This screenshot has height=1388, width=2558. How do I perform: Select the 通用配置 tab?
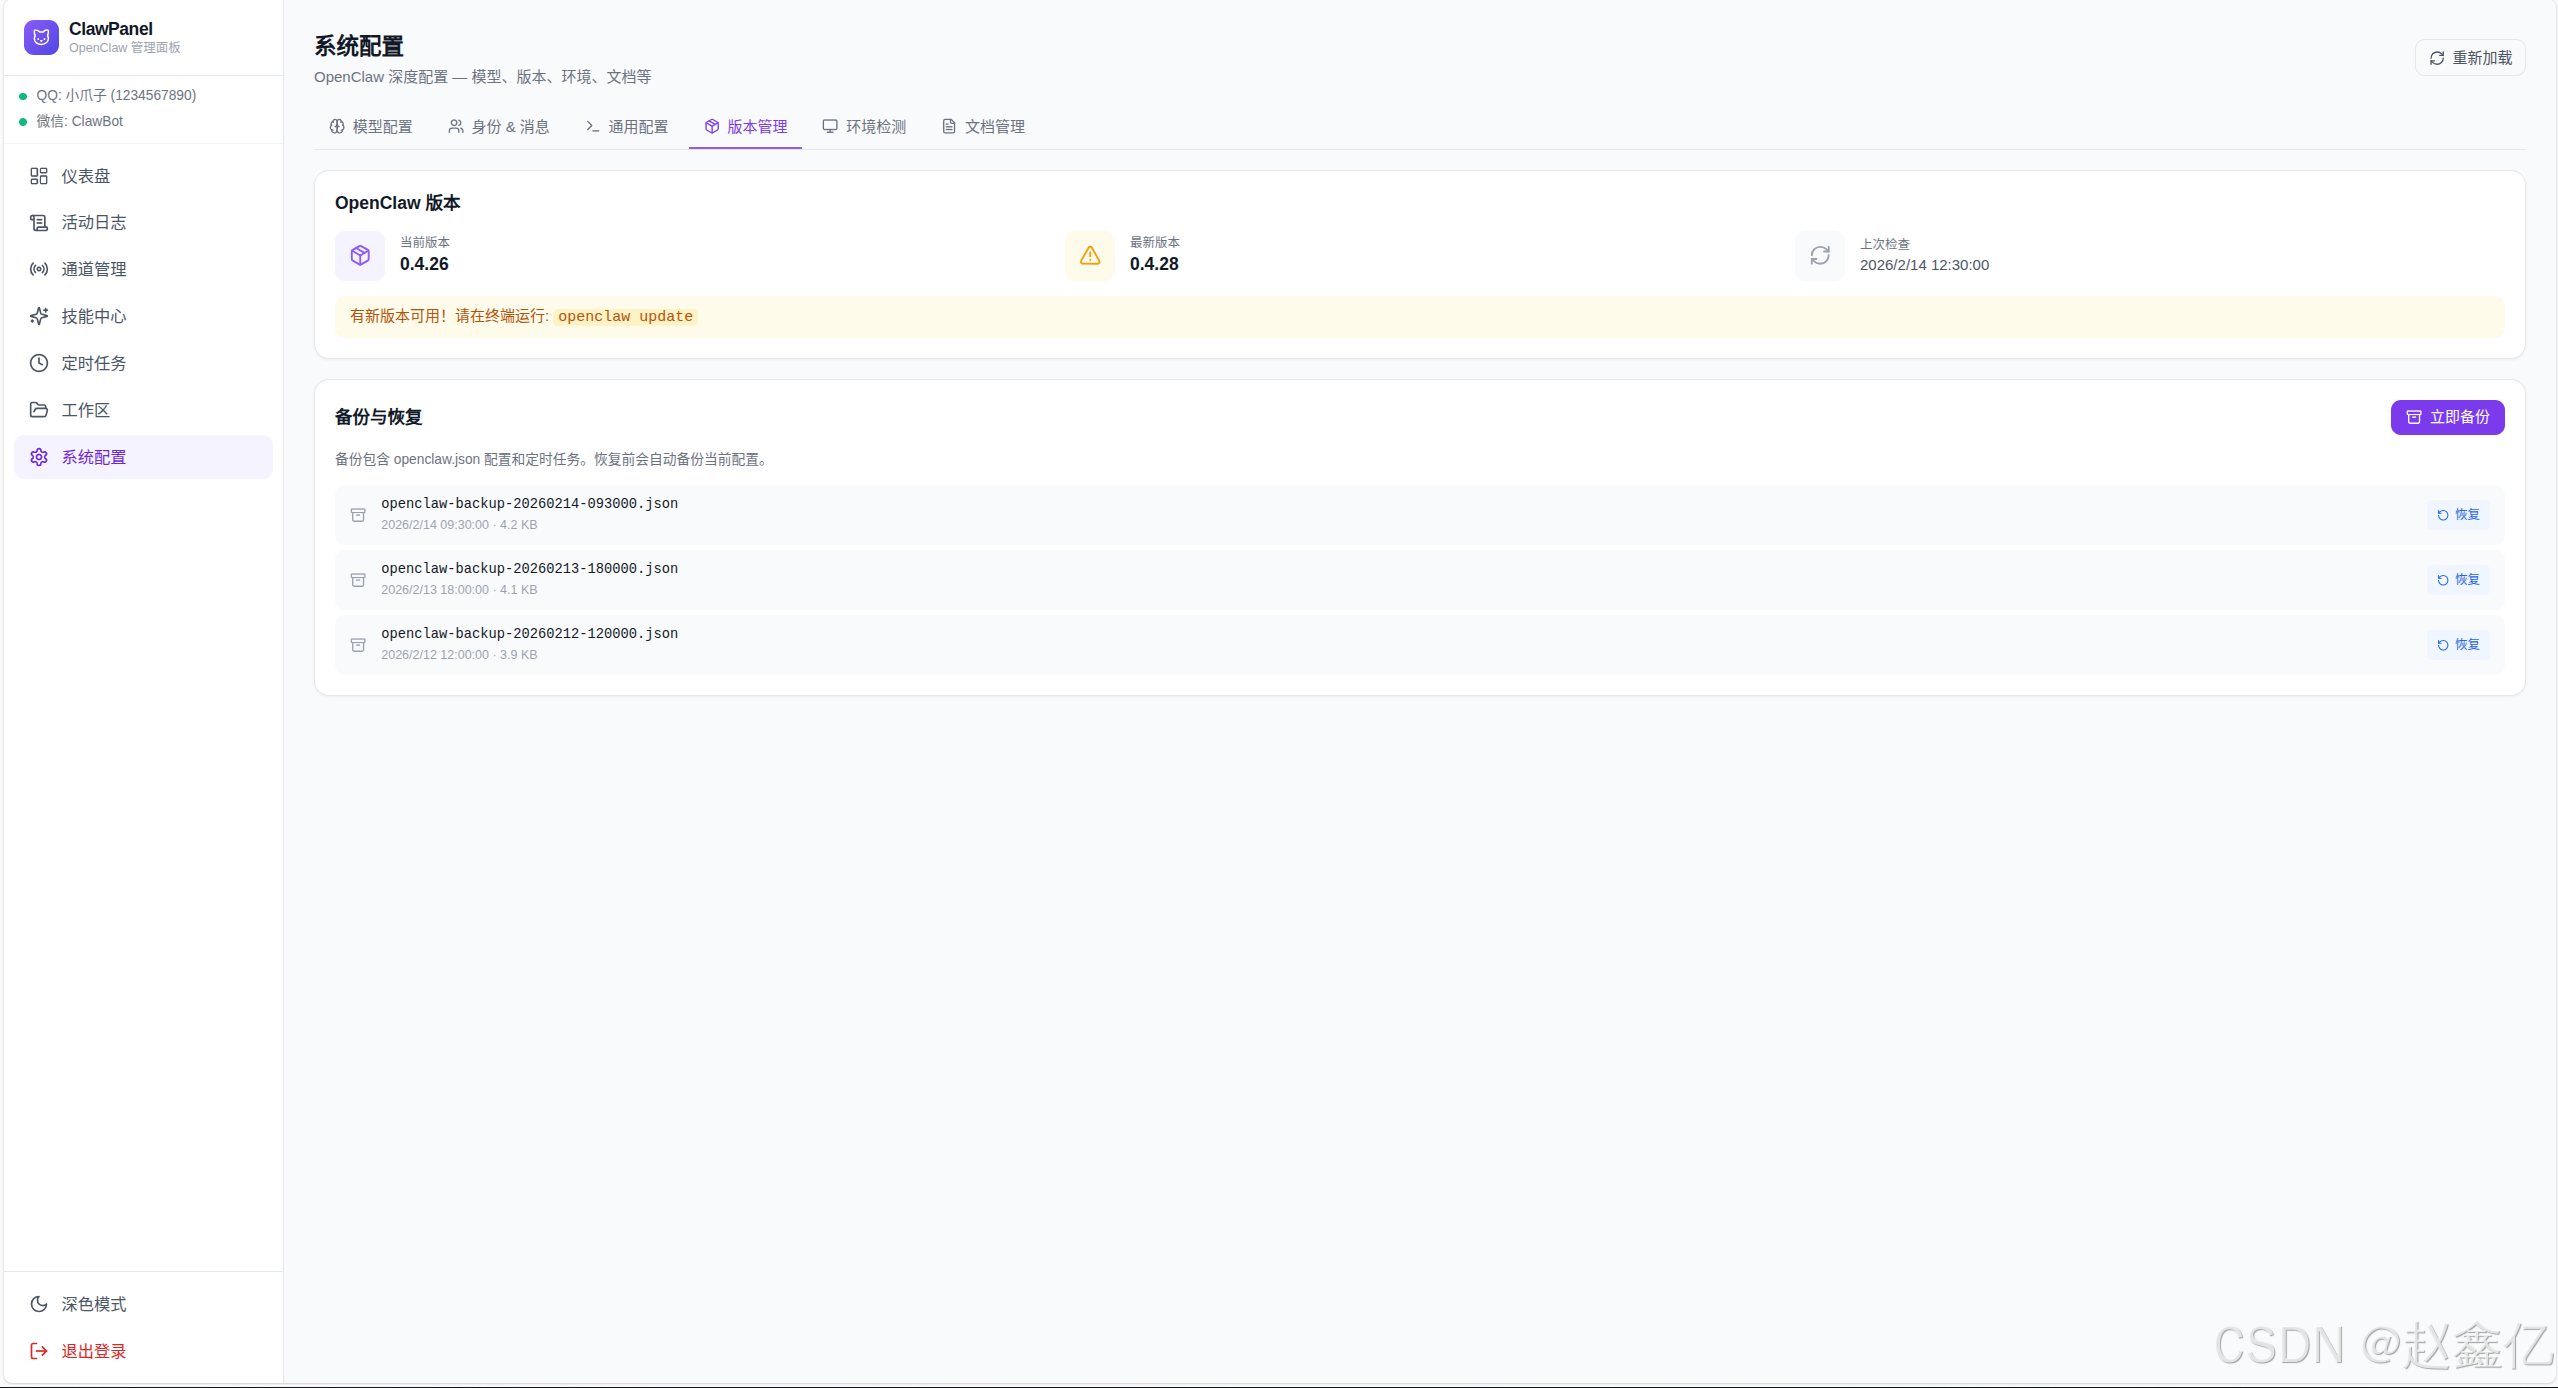click(627, 127)
